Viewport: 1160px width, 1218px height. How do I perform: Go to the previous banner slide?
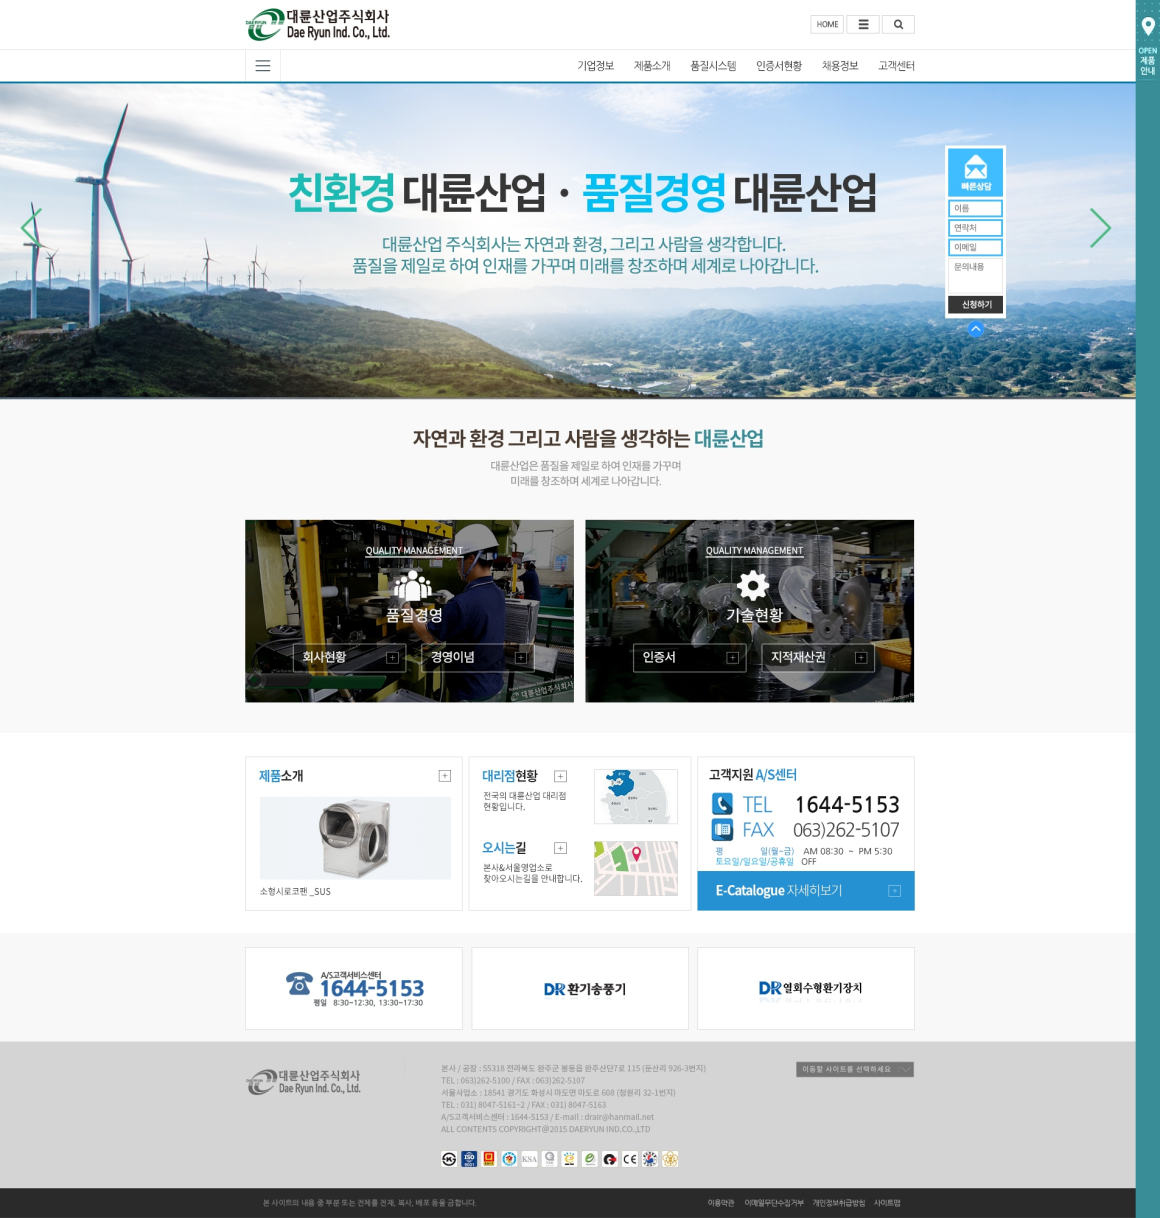pyautogui.click(x=31, y=228)
